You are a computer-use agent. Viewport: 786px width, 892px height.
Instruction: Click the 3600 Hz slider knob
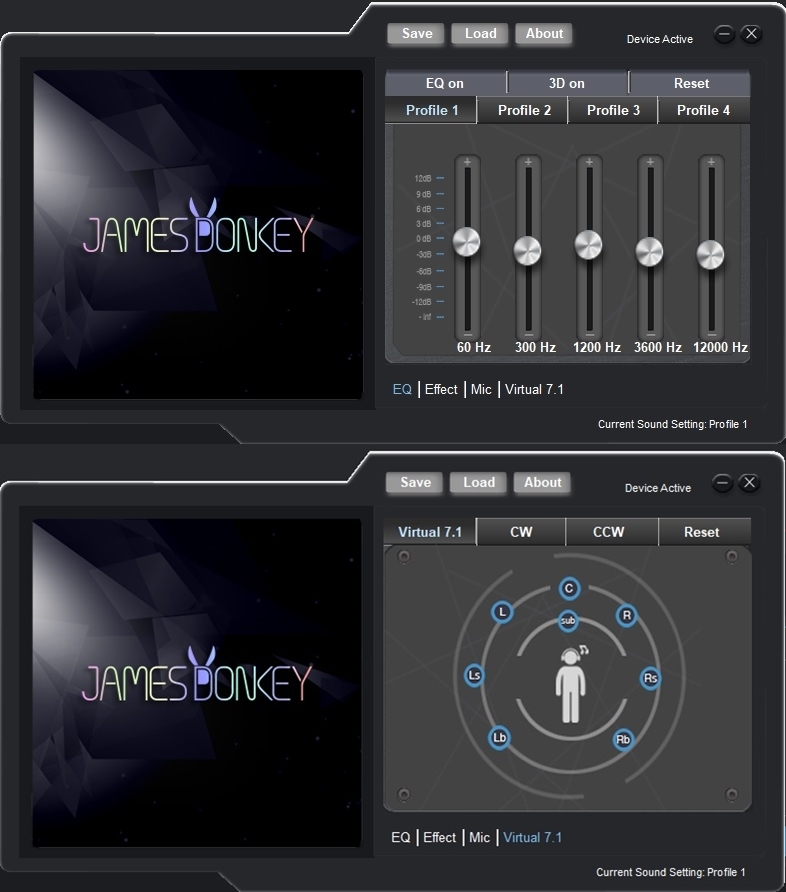pos(650,252)
